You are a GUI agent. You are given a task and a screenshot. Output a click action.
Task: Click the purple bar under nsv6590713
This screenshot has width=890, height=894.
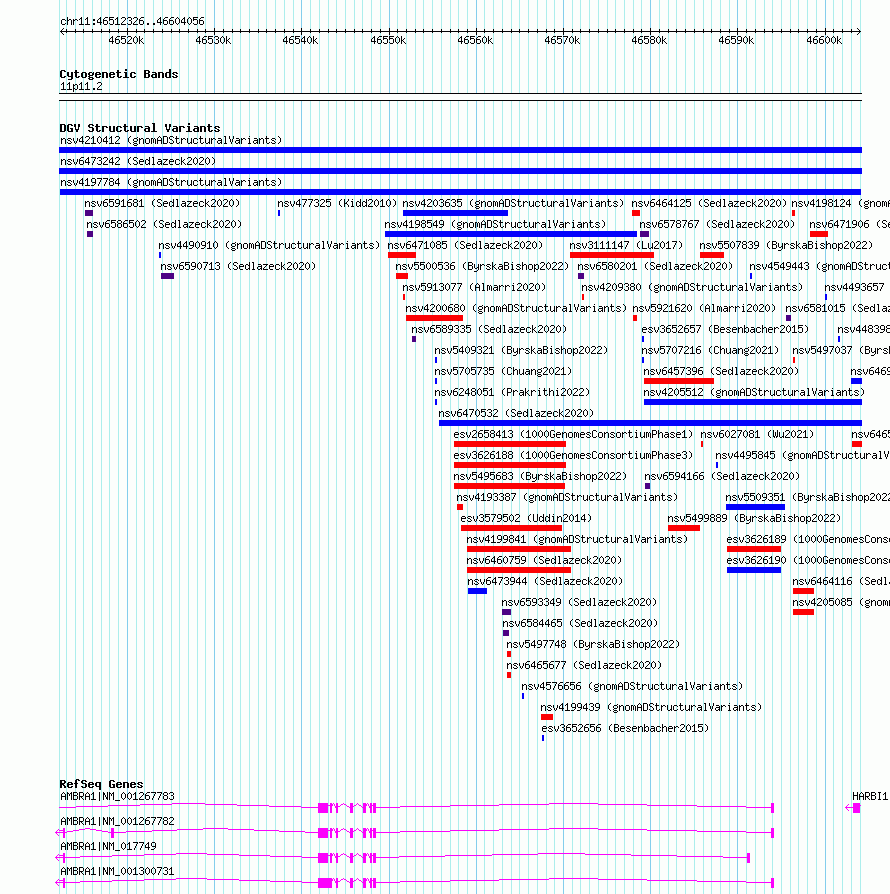(167, 276)
